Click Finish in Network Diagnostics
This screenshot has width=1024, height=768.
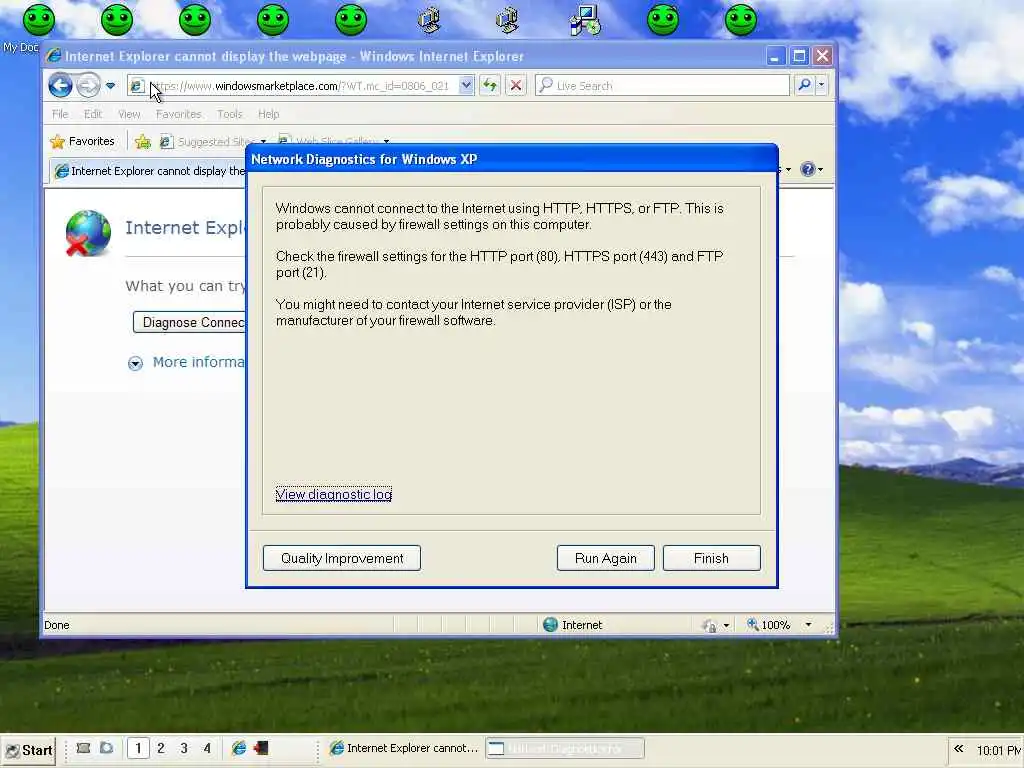coord(711,558)
